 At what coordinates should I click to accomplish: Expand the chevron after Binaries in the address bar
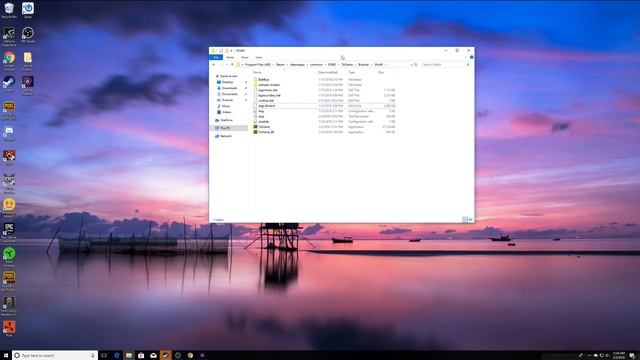(x=371, y=64)
